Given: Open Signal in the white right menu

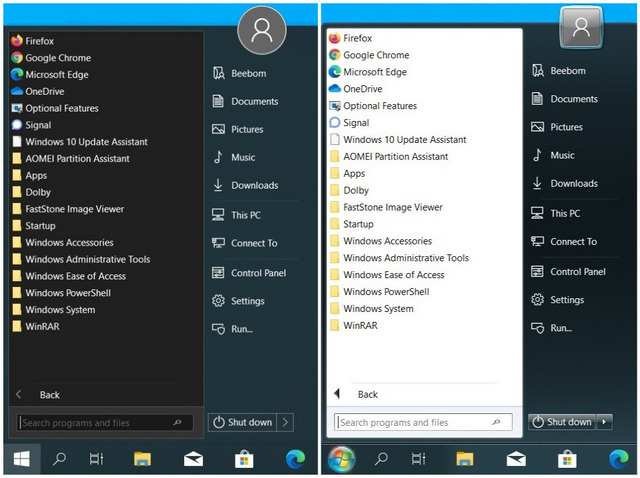Looking at the screenshot, I should 349,122.
